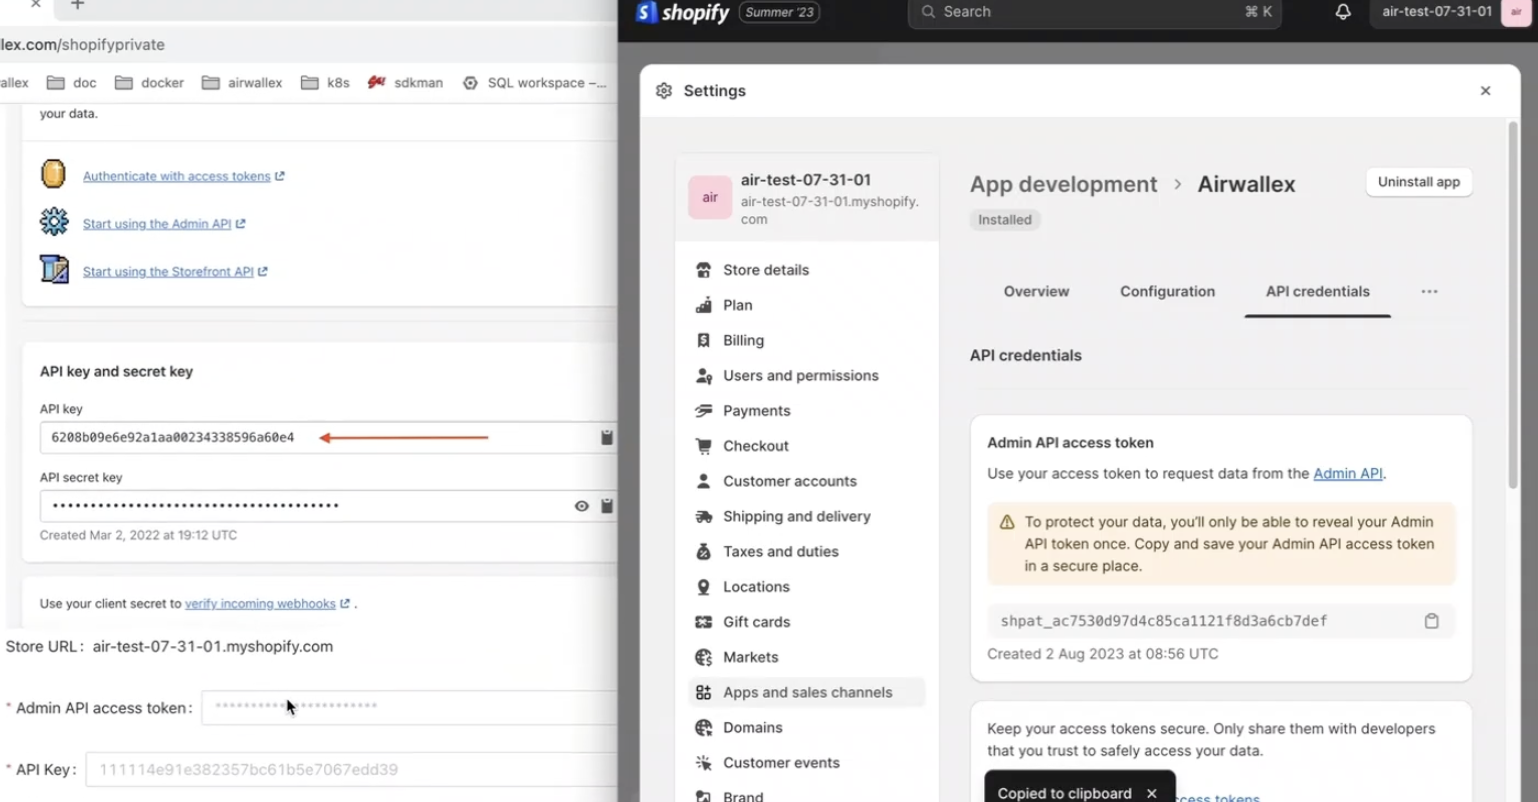Screen dimensions: 1538x802
Task: Focus the Shopify search bar
Action: tap(1095, 12)
